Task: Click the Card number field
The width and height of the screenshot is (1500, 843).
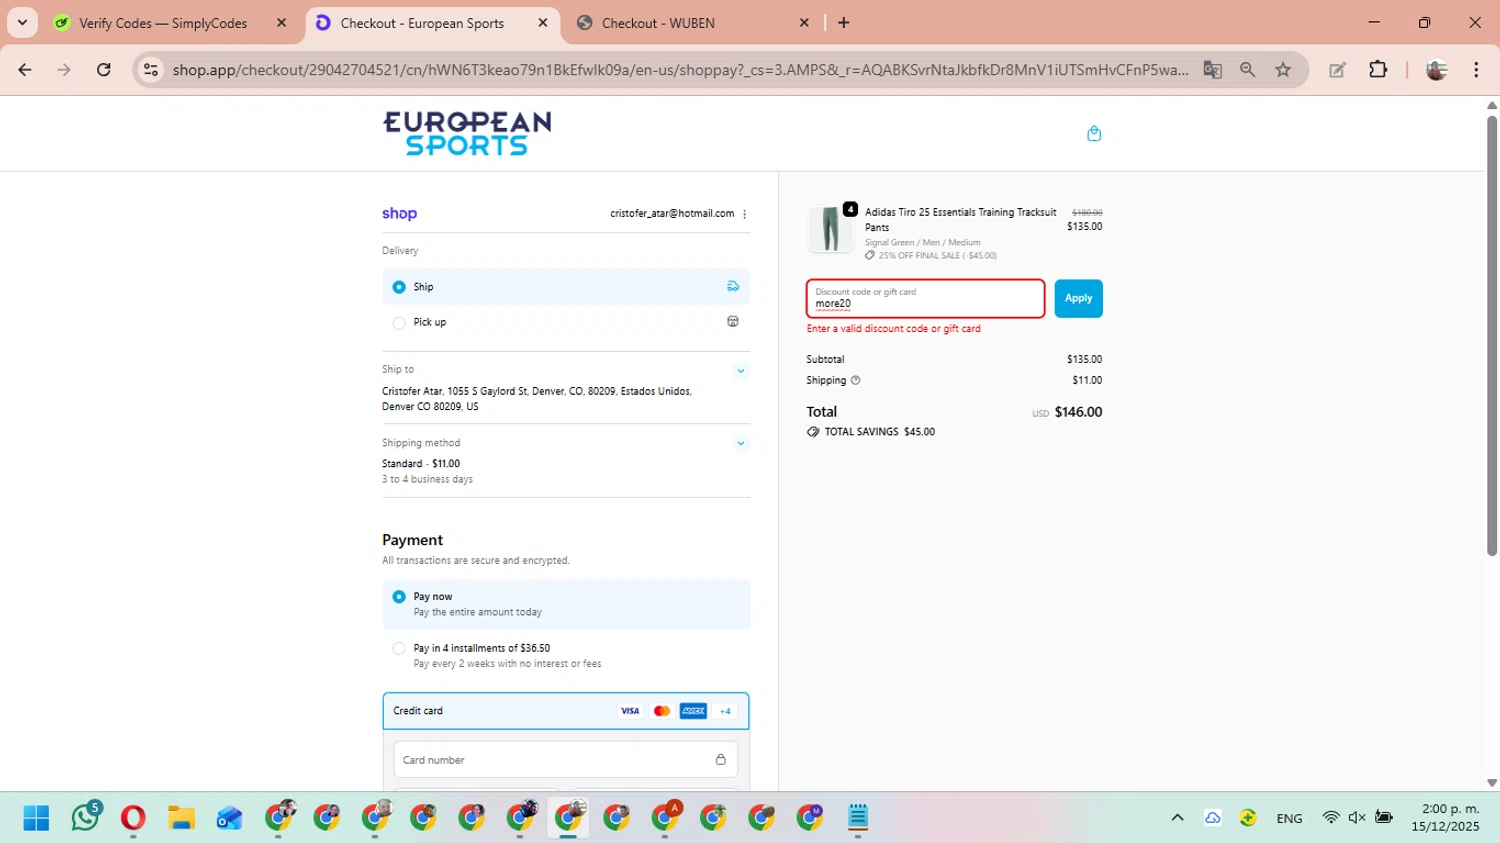Action: 566,760
